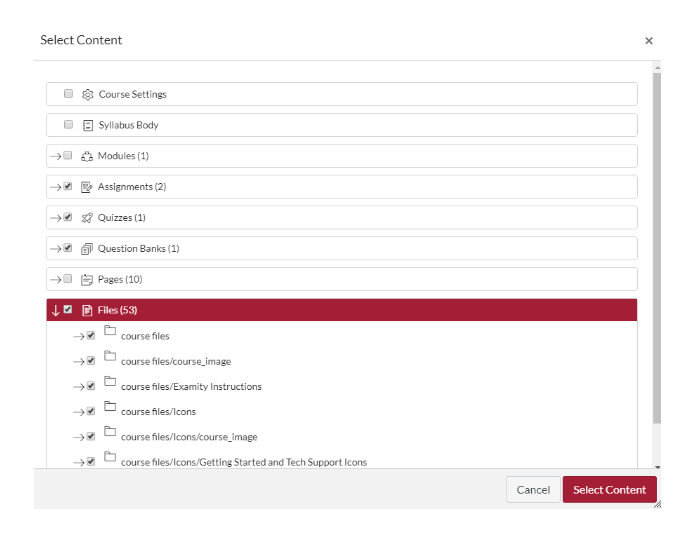Expand the Assignments (2) section arrow
The height and width of the screenshot is (548, 700).
click(56, 187)
